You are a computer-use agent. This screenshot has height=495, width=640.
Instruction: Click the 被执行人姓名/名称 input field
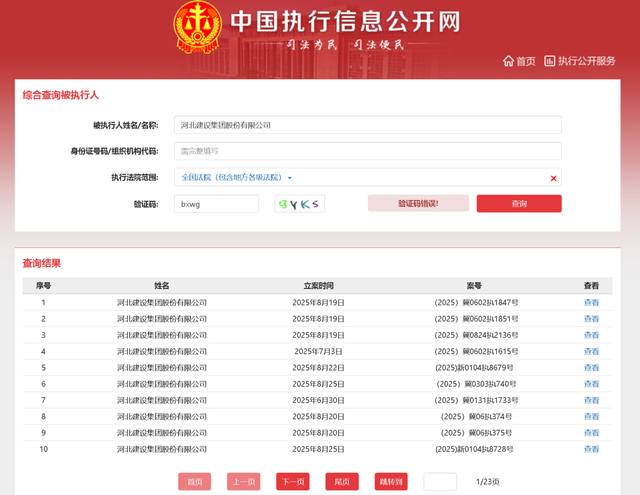pos(368,125)
